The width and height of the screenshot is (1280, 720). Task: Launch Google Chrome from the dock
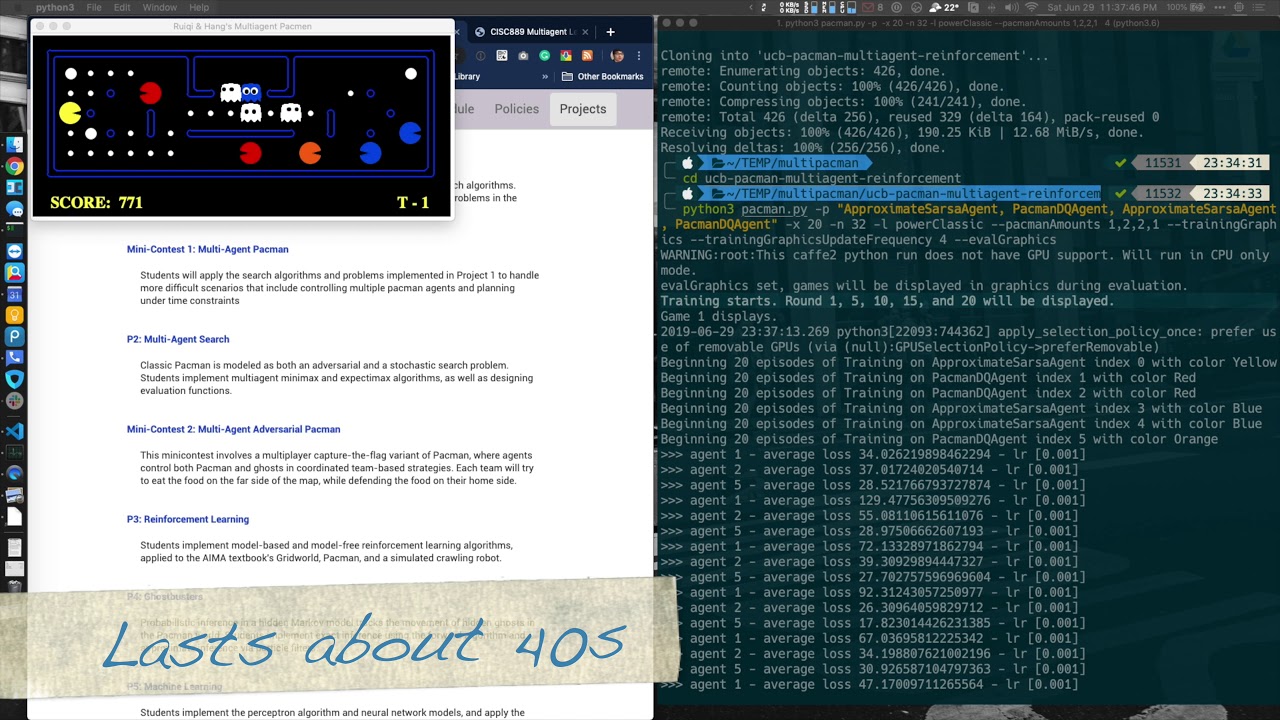[14, 166]
